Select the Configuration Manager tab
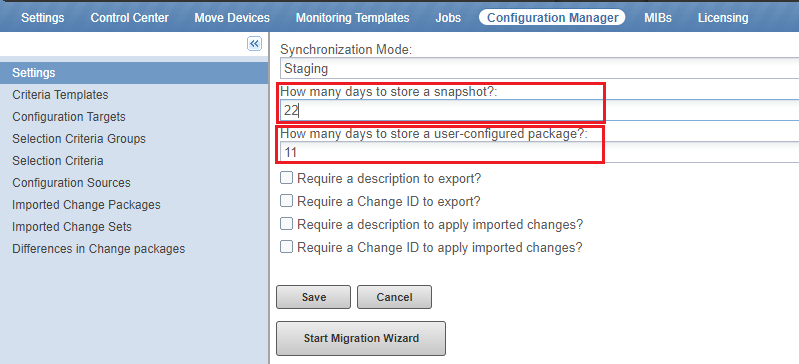 tap(552, 18)
